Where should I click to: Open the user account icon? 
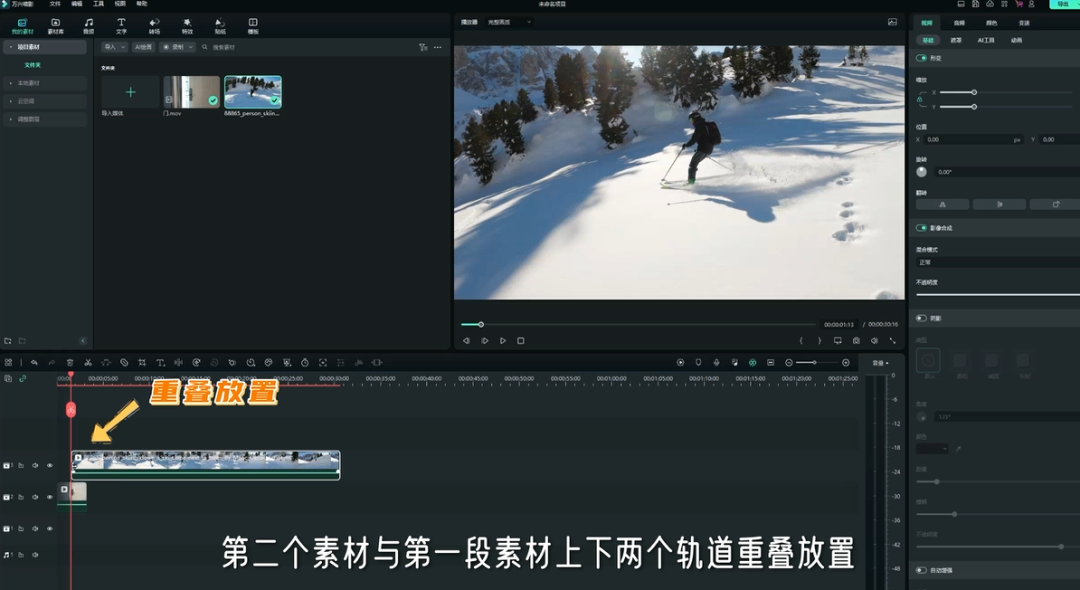(x=1032, y=4)
